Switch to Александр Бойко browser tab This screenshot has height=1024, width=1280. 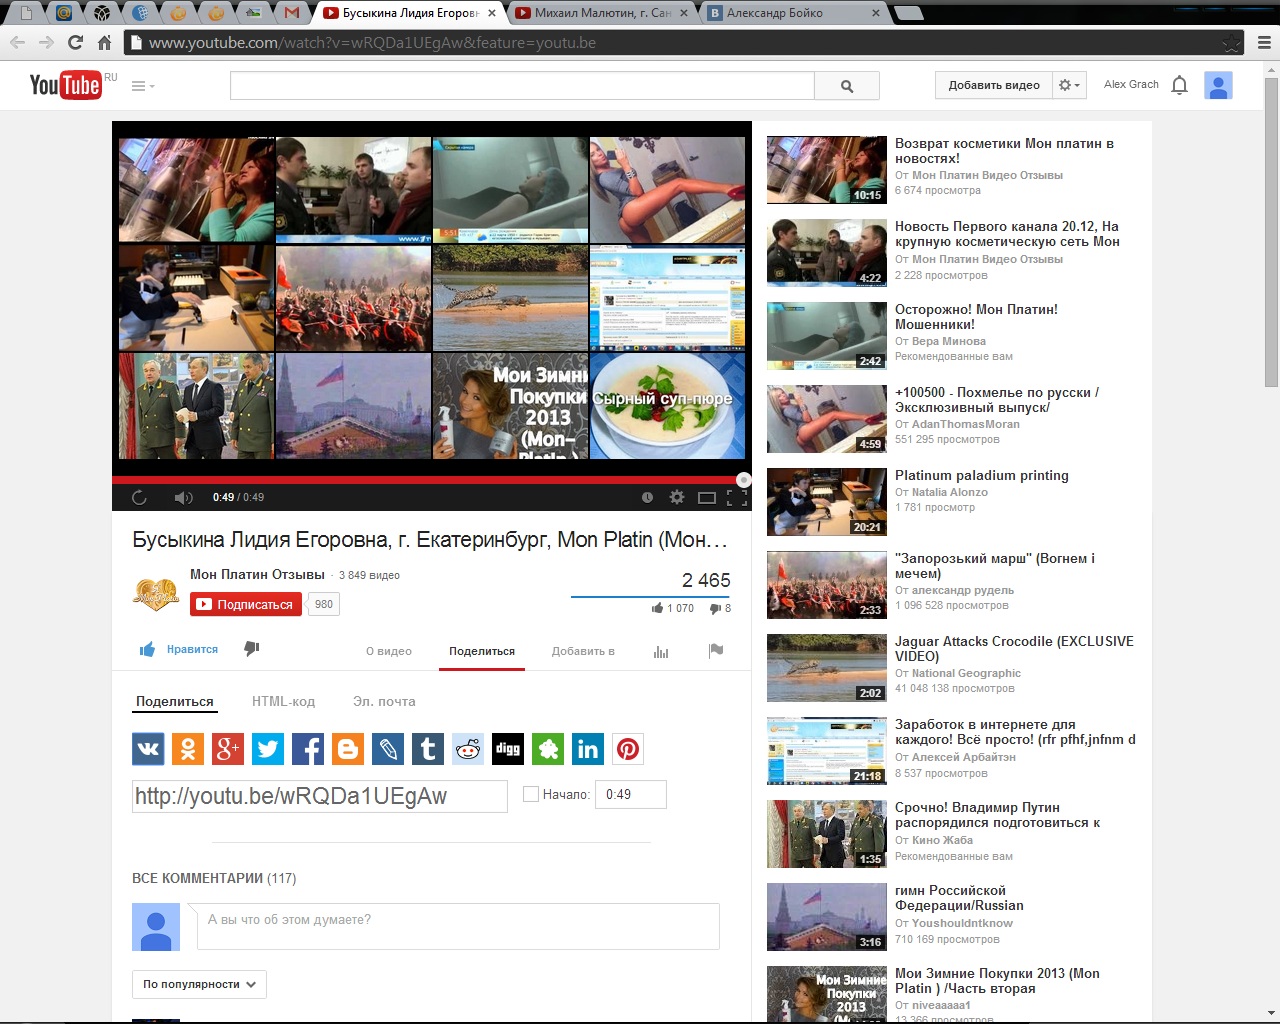795,13
